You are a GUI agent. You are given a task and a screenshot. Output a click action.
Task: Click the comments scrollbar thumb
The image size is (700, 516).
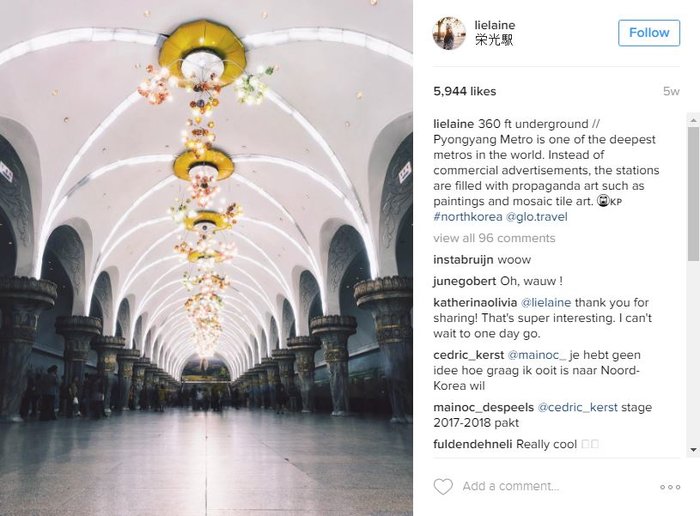pyautogui.click(x=694, y=190)
